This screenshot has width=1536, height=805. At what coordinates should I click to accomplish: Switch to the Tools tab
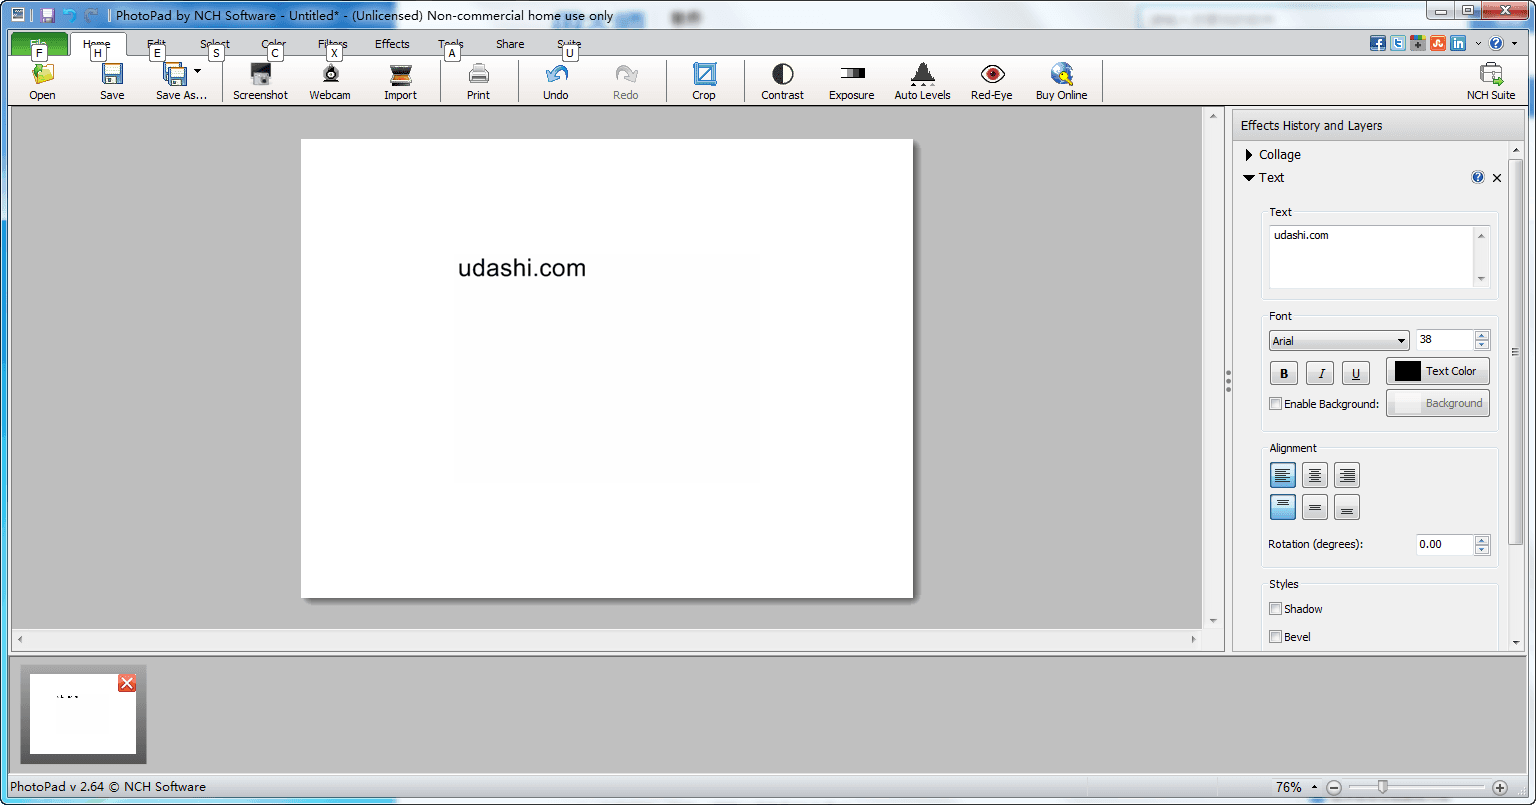[451, 44]
